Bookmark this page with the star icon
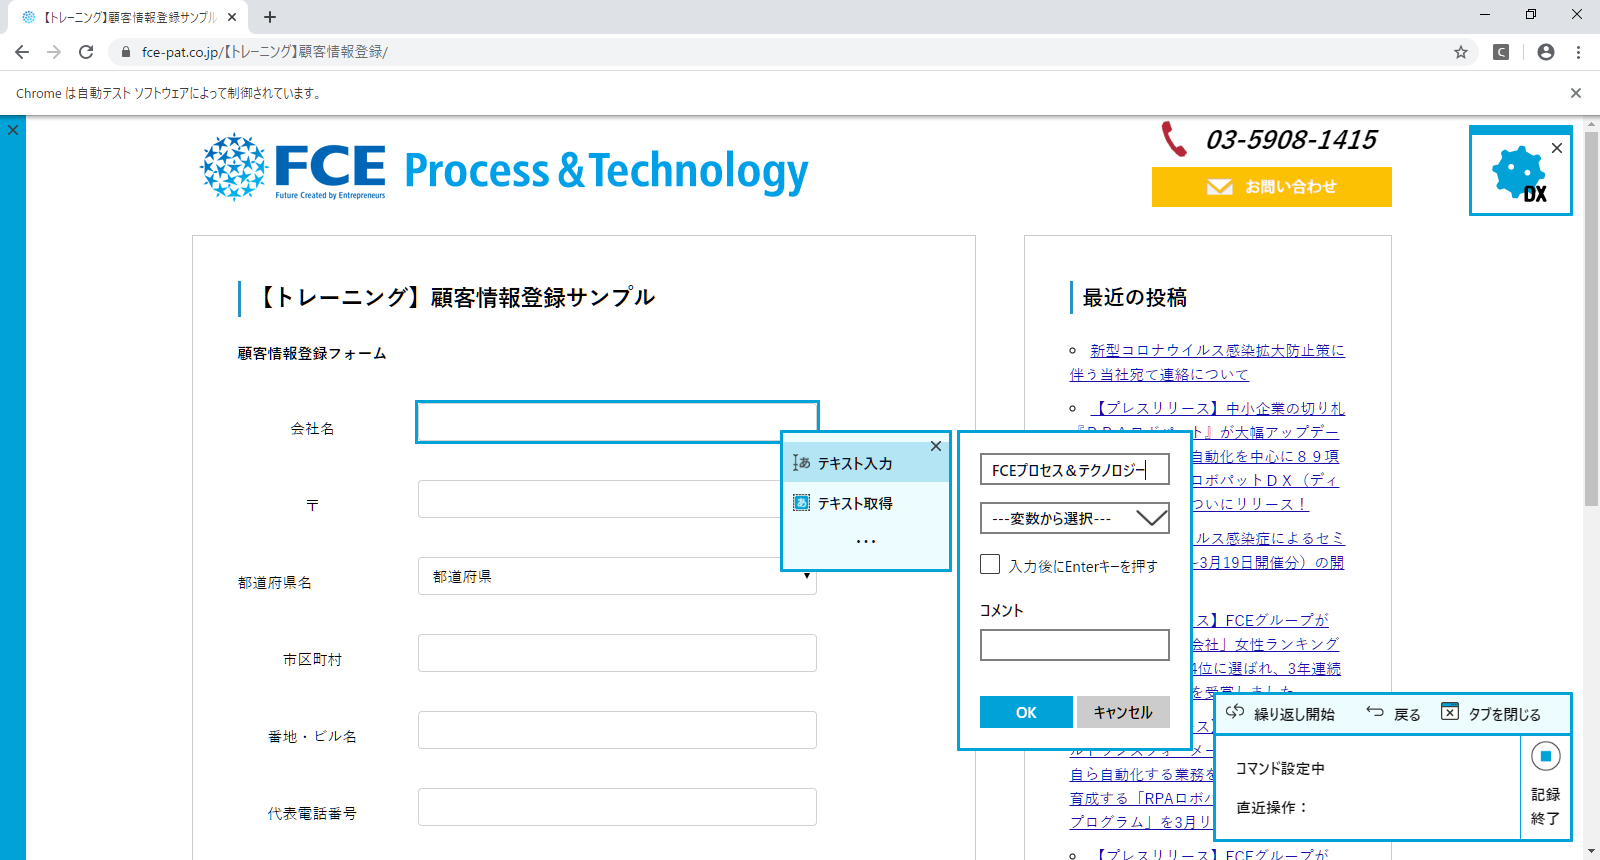This screenshot has height=860, width=1600. pos(1461,52)
